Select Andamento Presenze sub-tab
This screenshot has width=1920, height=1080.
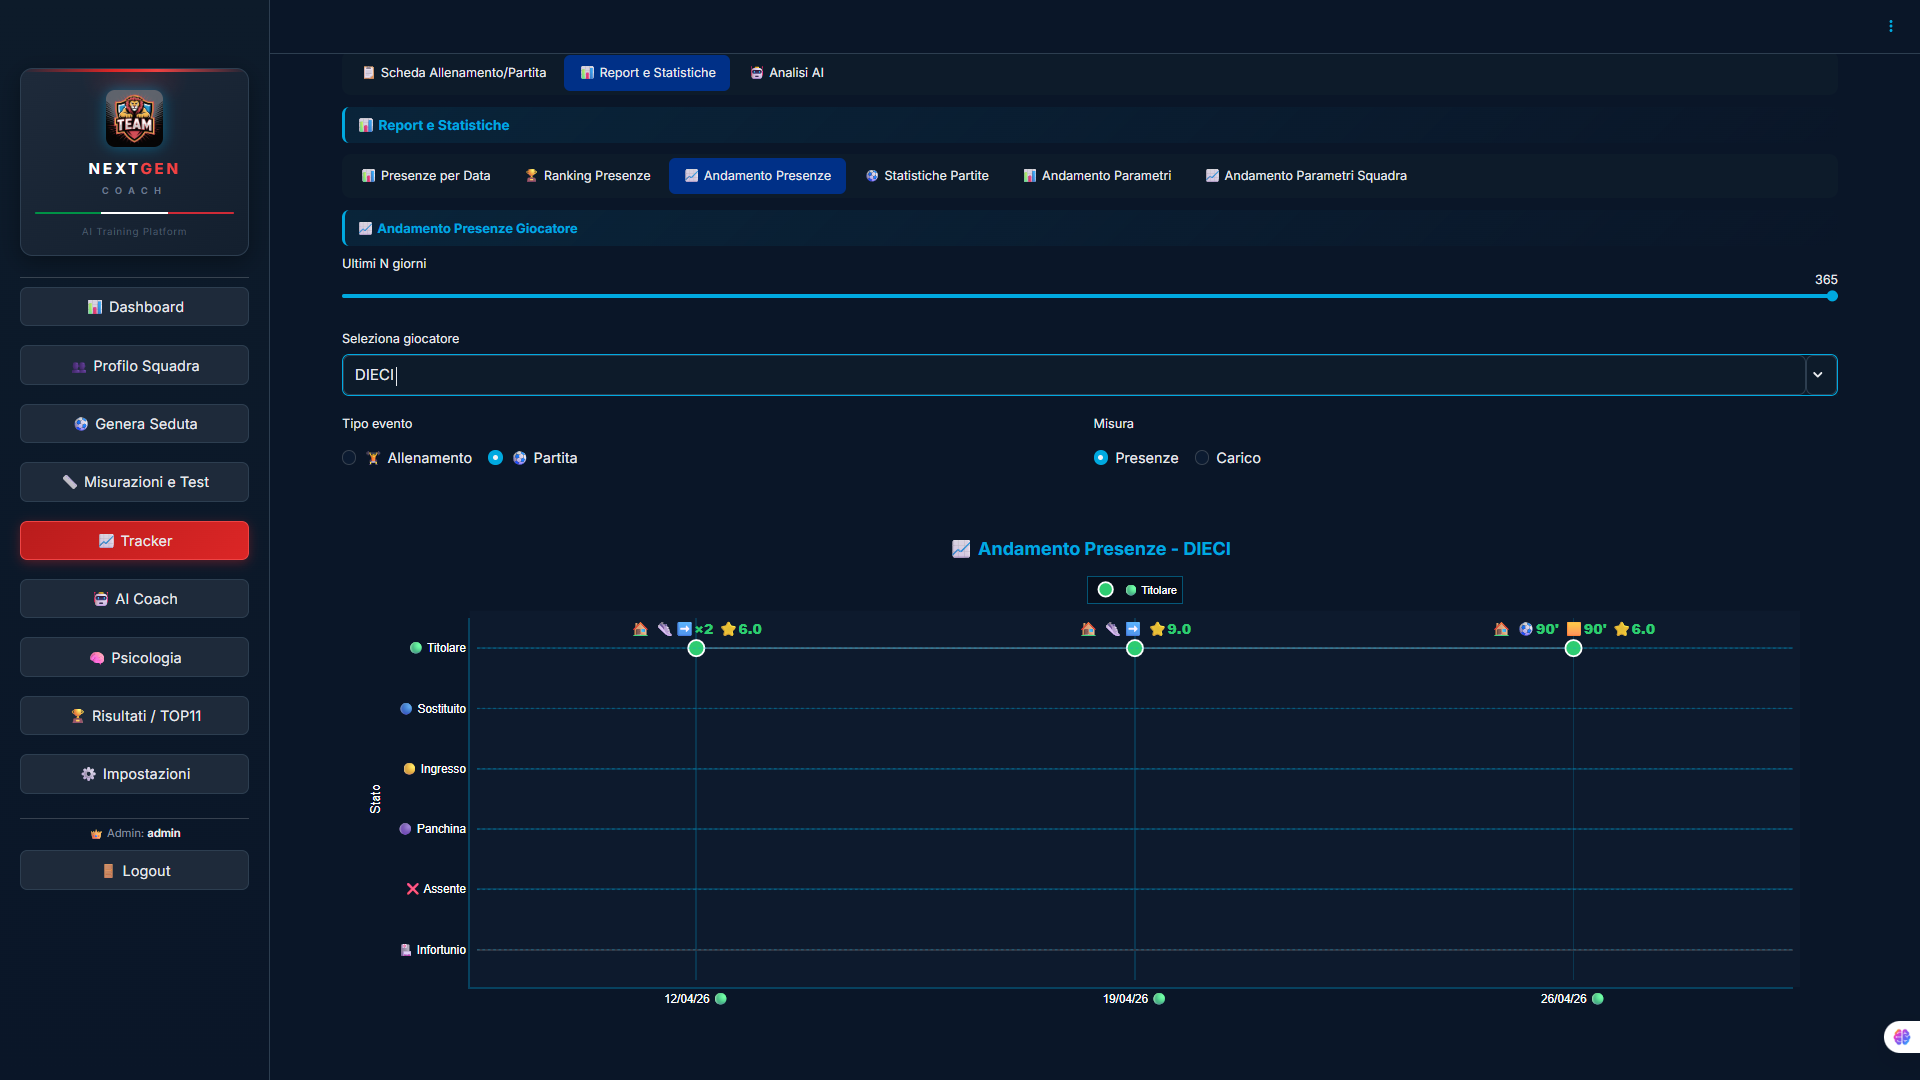(757, 176)
